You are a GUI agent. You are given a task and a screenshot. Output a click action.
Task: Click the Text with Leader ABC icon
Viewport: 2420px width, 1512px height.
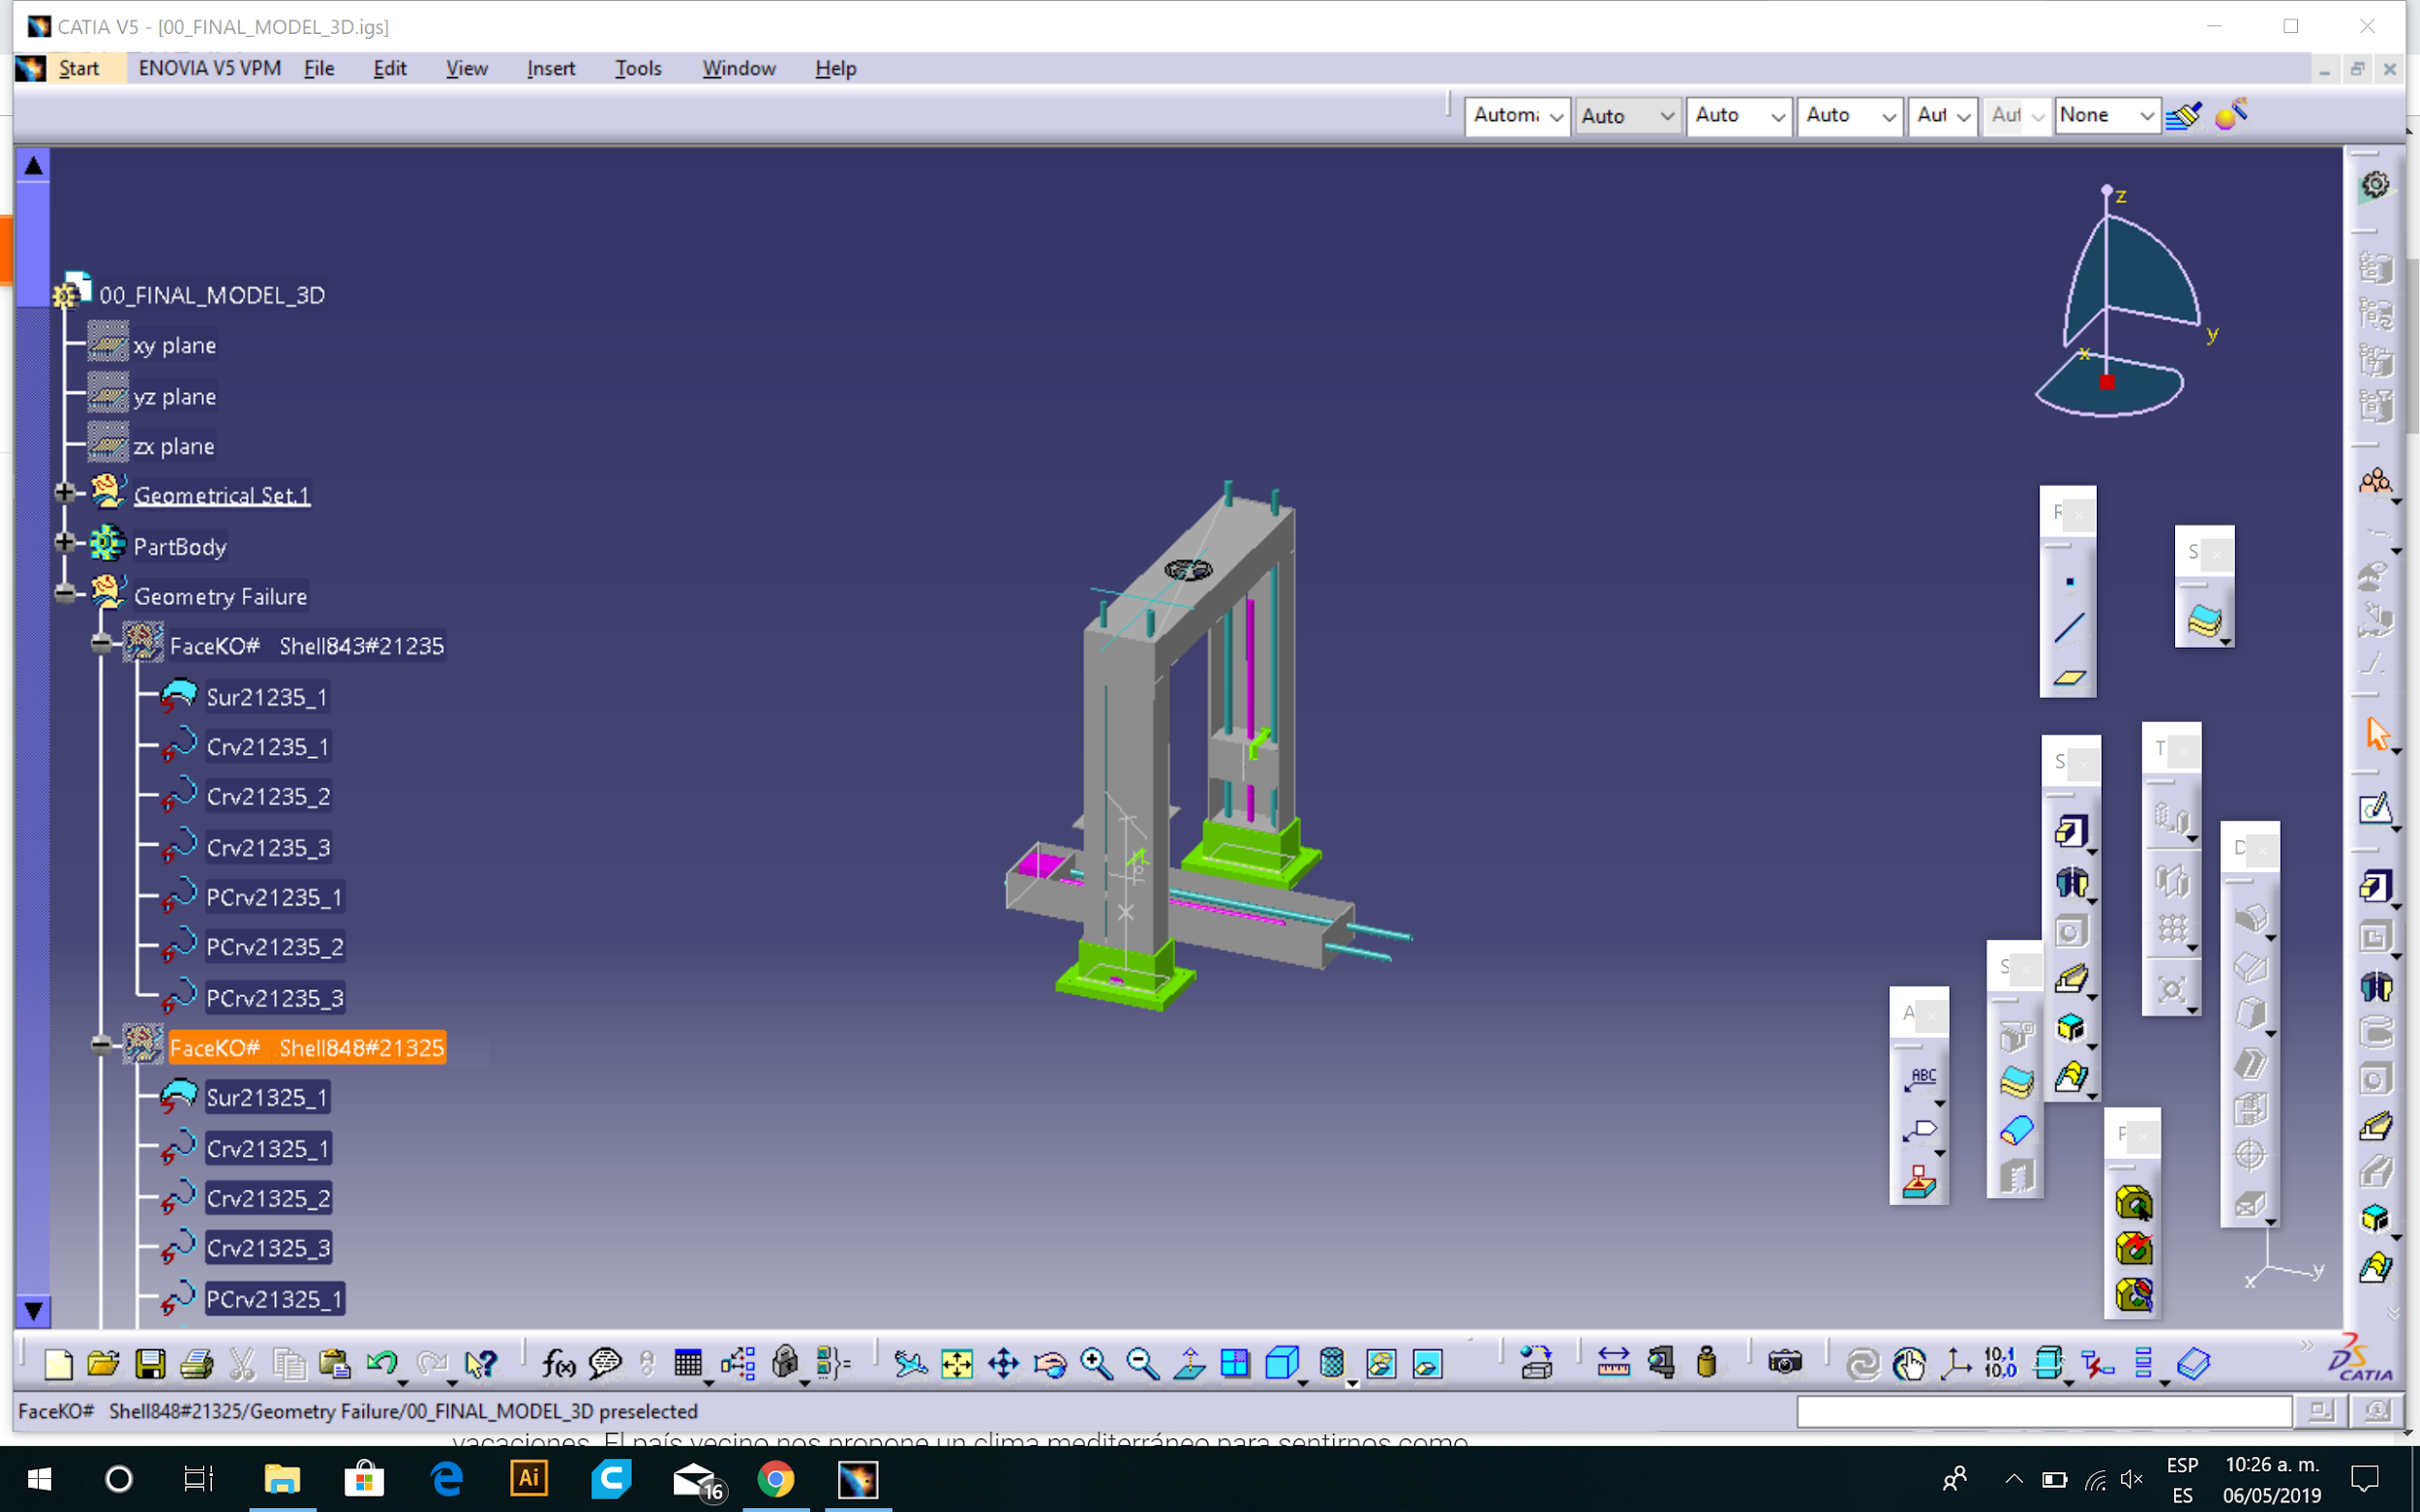coord(1921,1080)
